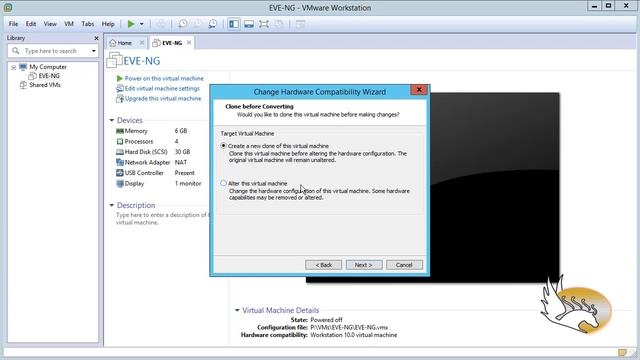Click the Display value 1 monitor
Screen dimensions: 640x360
[x=188, y=184]
